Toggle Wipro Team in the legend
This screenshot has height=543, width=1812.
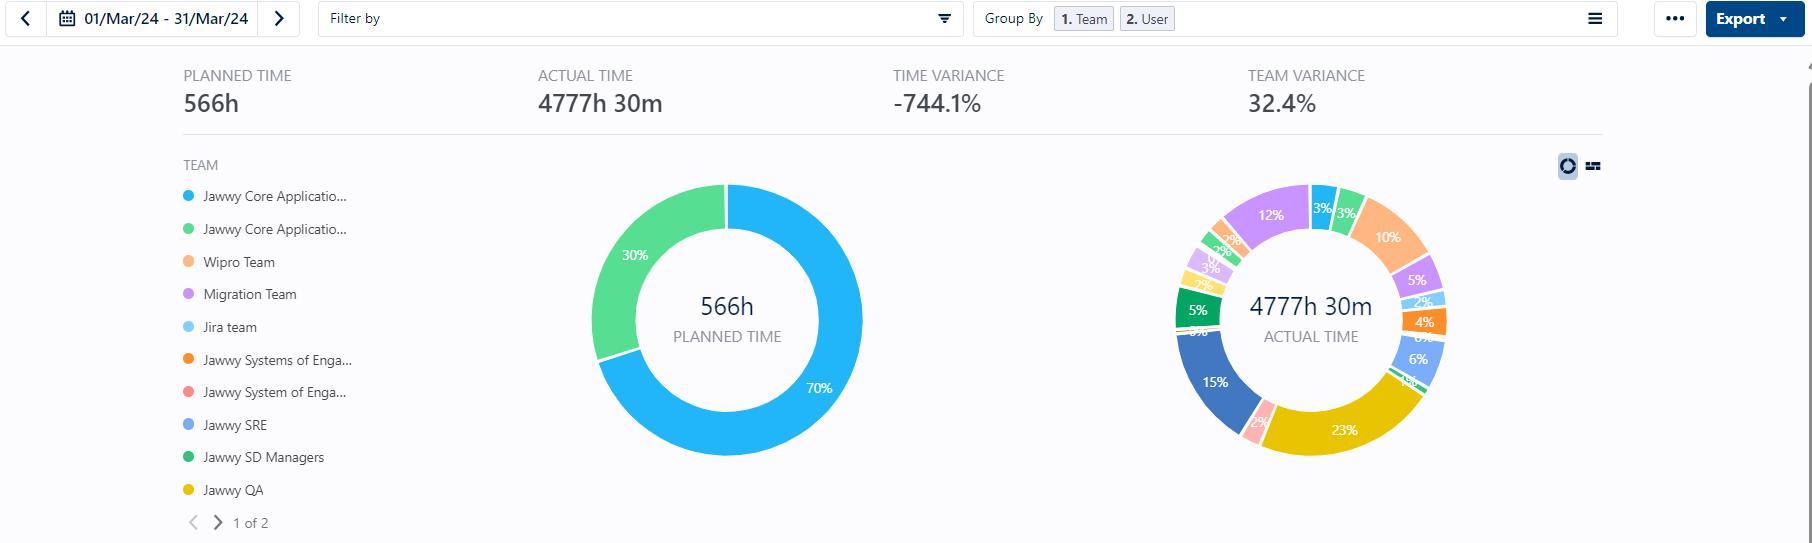click(x=238, y=262)
